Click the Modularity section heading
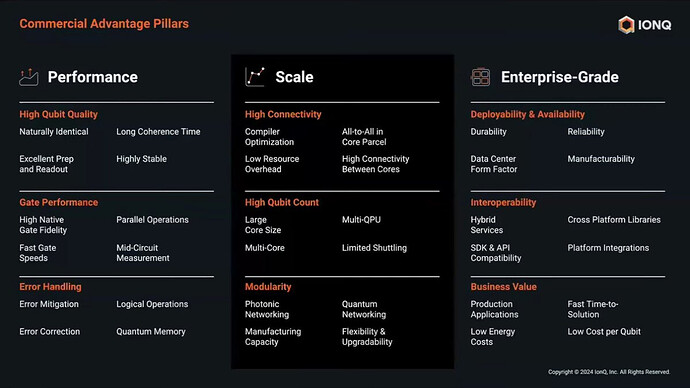Image resolution: width=690 pixels, height=388 pixels. tap(268, 287)
